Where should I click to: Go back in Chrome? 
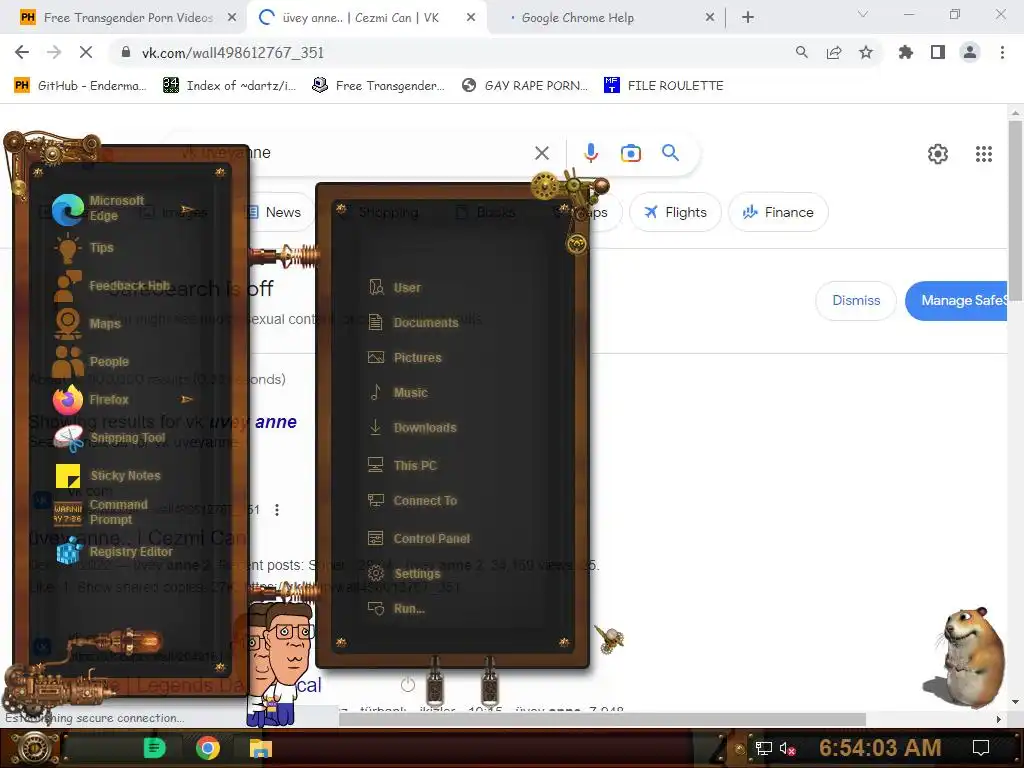tap(22, 52)
